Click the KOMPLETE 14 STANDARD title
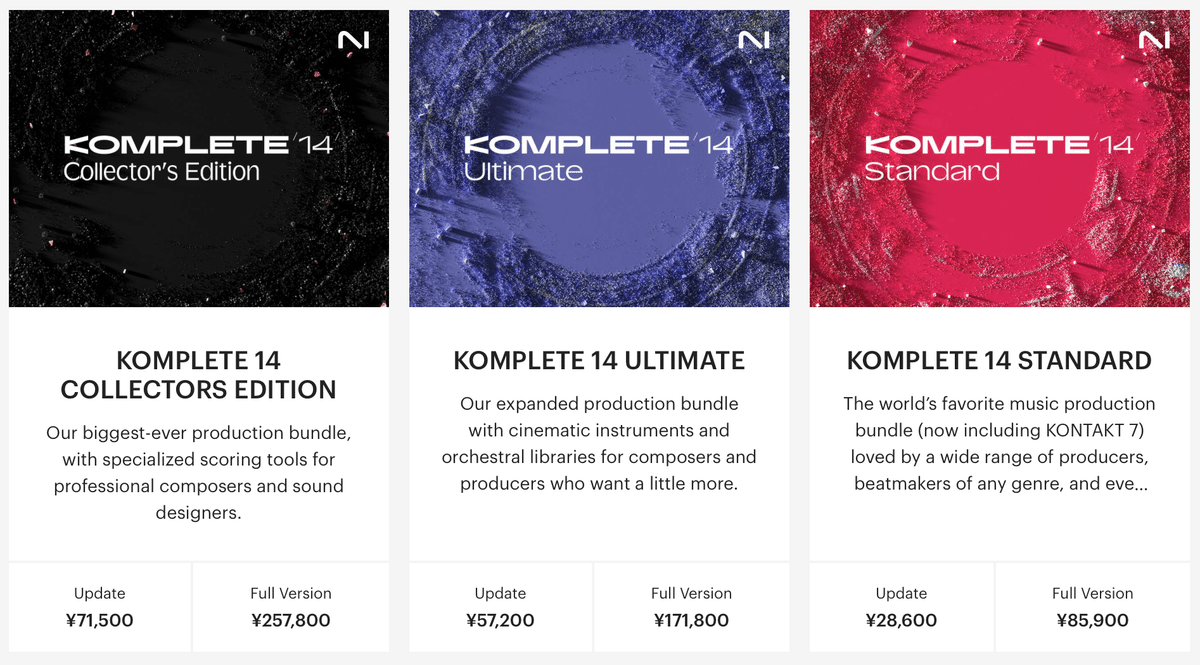The width and height of the screenshot is (1200, 665). tap(999, 360)
